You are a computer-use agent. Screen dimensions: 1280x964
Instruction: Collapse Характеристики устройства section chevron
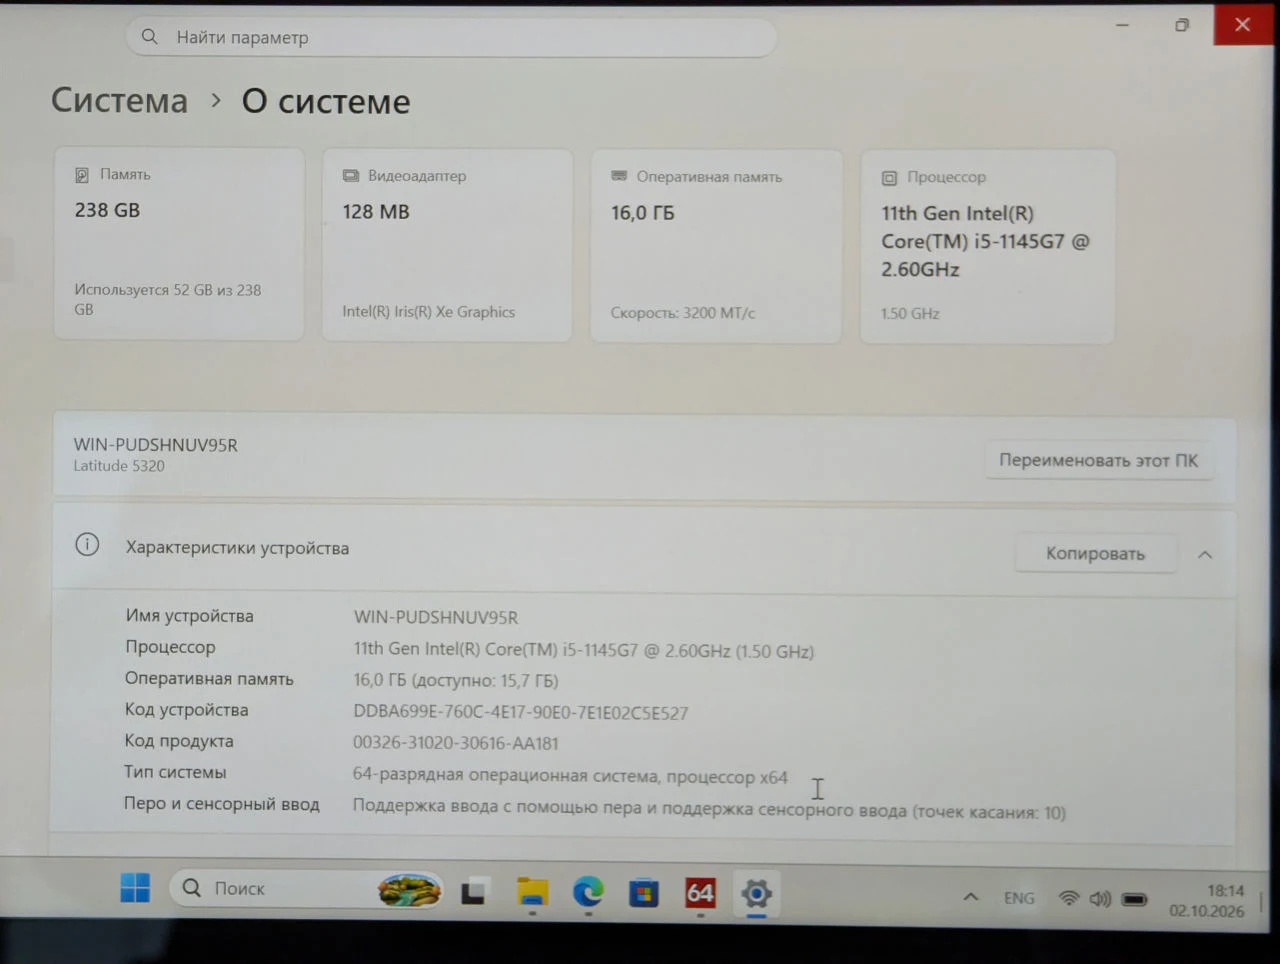coord(1205,554)
